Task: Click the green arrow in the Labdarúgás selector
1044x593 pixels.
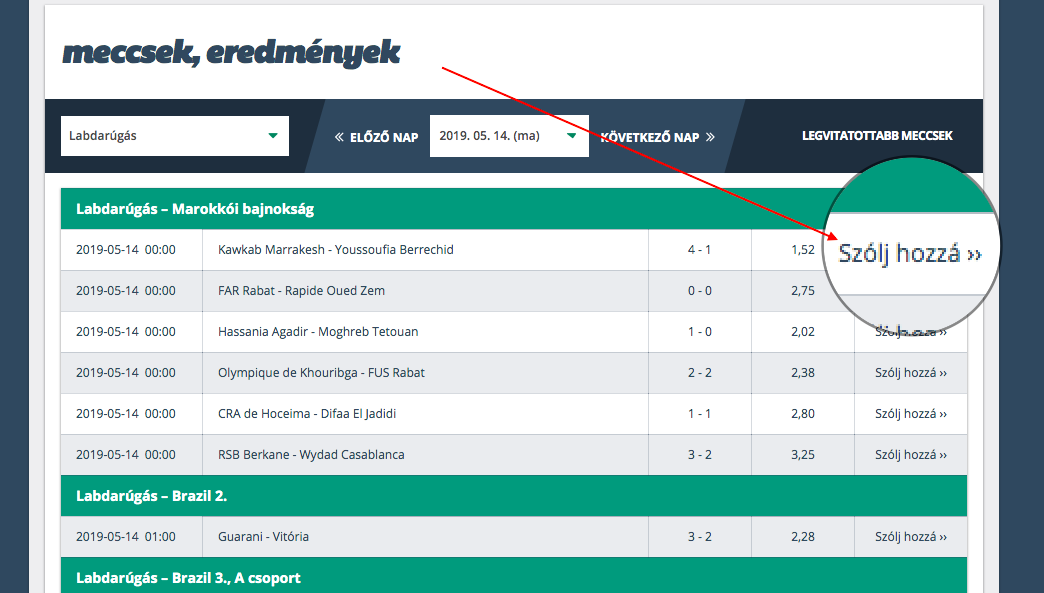Action: 272,136
